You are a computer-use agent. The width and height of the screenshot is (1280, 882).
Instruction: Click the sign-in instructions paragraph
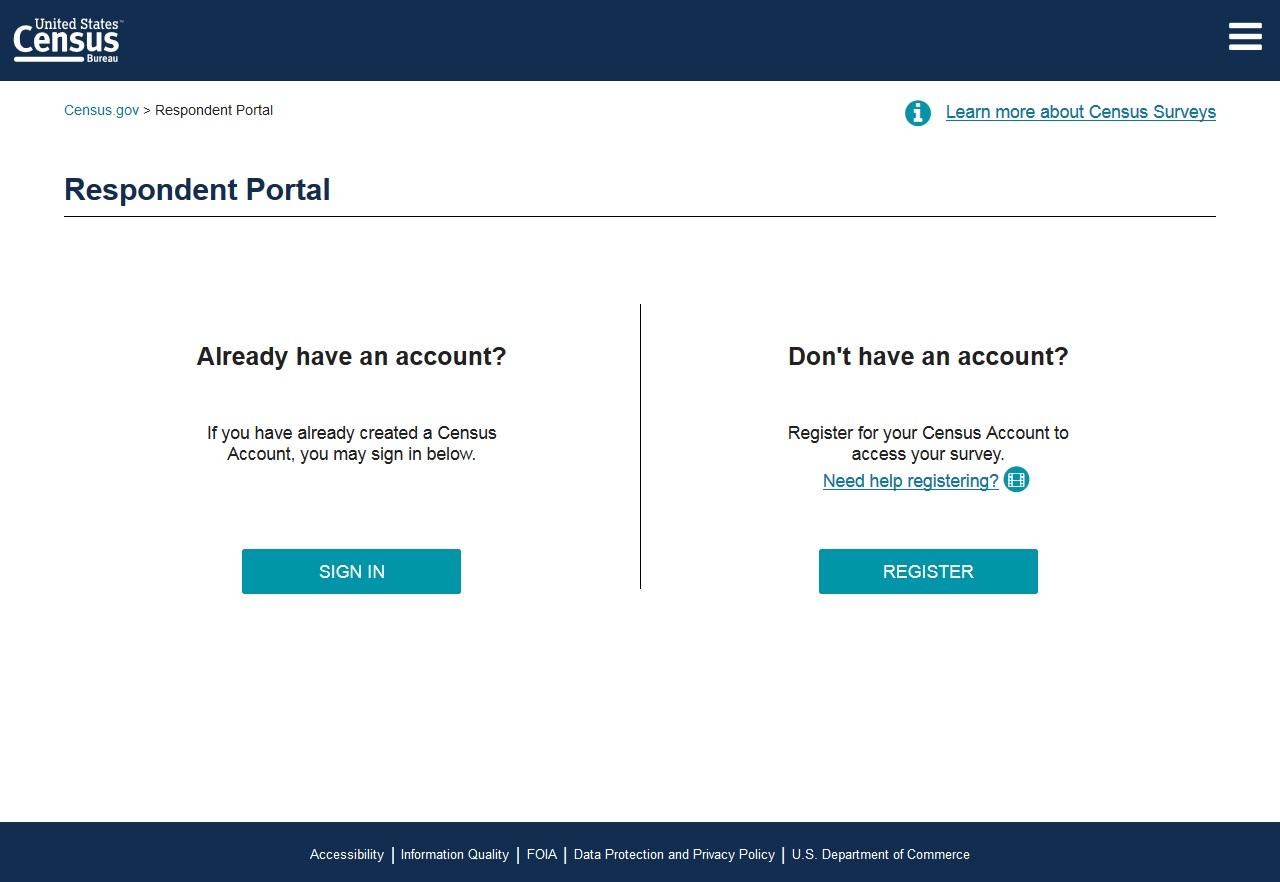pos(351,444)
